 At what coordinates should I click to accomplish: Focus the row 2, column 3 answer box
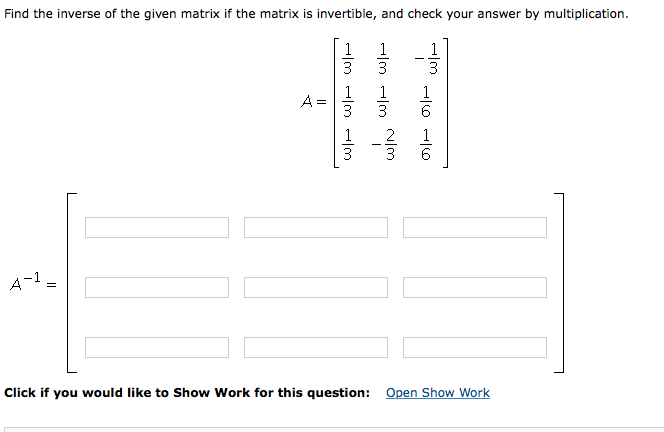pos(475,287)
